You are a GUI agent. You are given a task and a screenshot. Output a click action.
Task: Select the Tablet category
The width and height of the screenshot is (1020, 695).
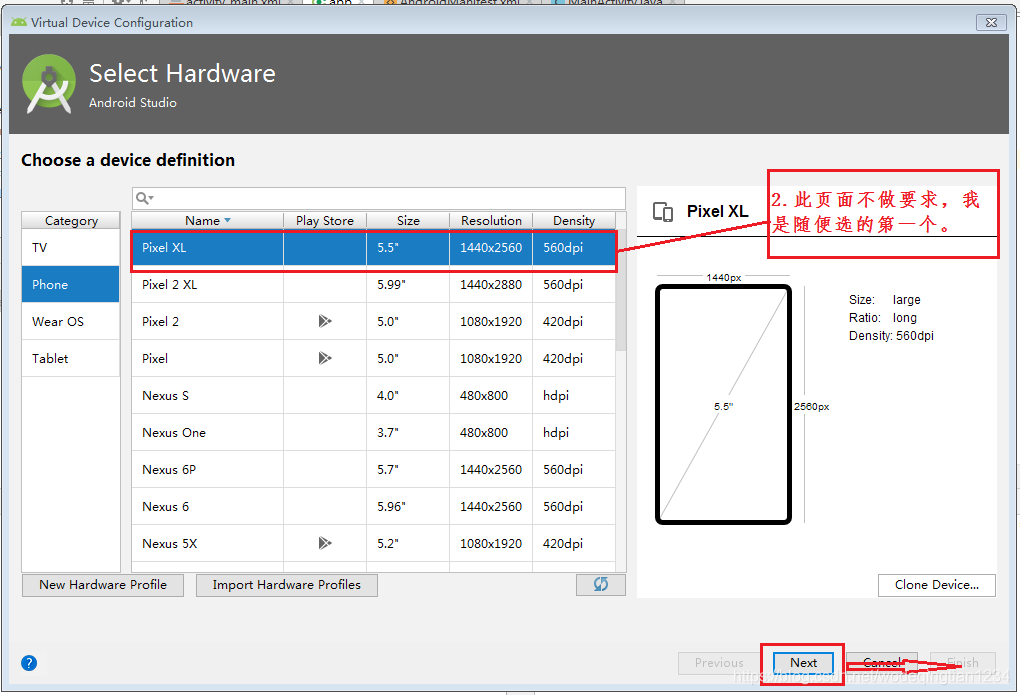click(71, 359)
